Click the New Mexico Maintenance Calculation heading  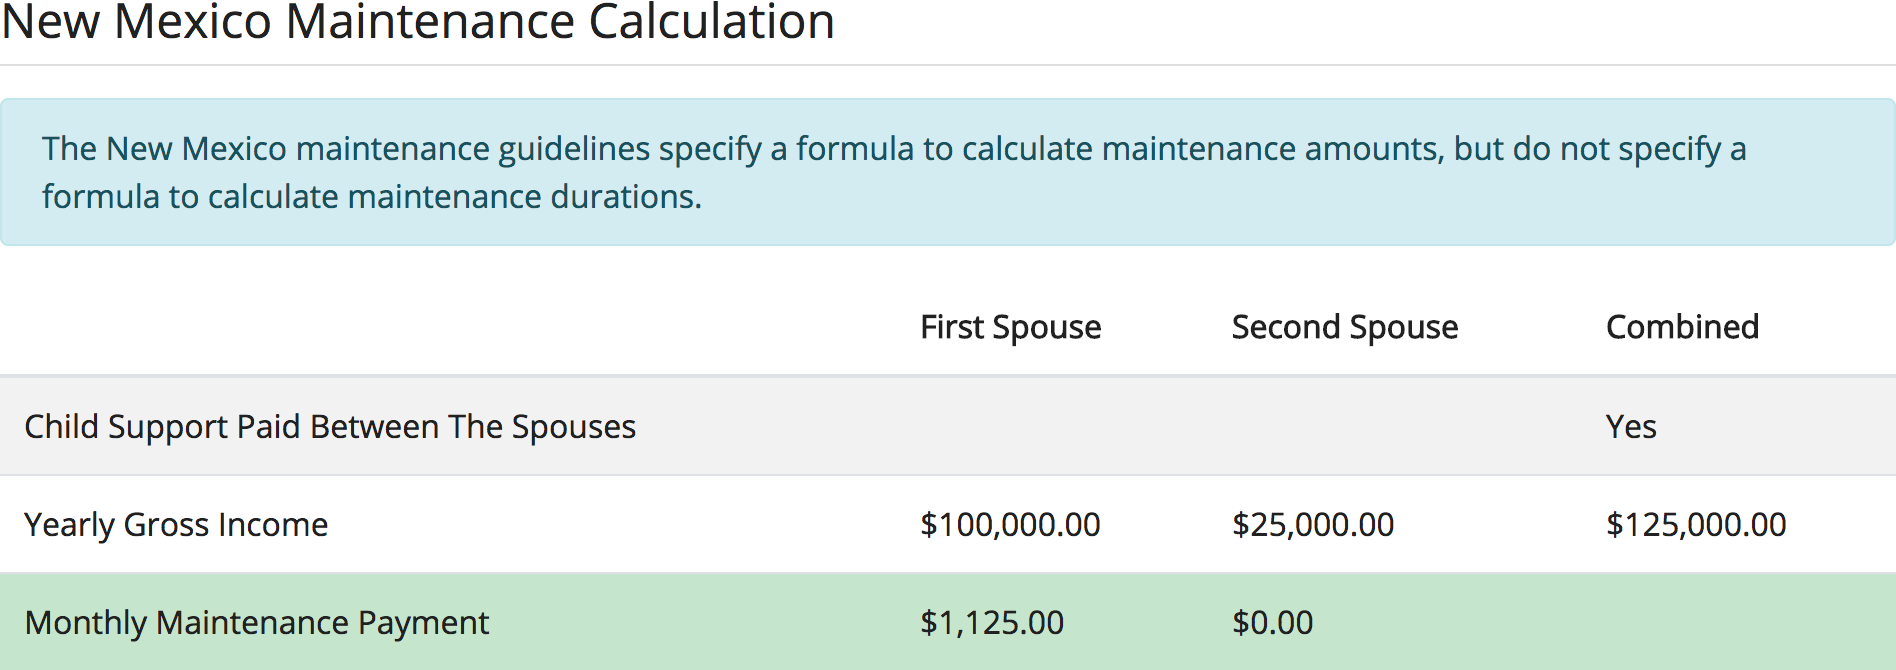418,22
